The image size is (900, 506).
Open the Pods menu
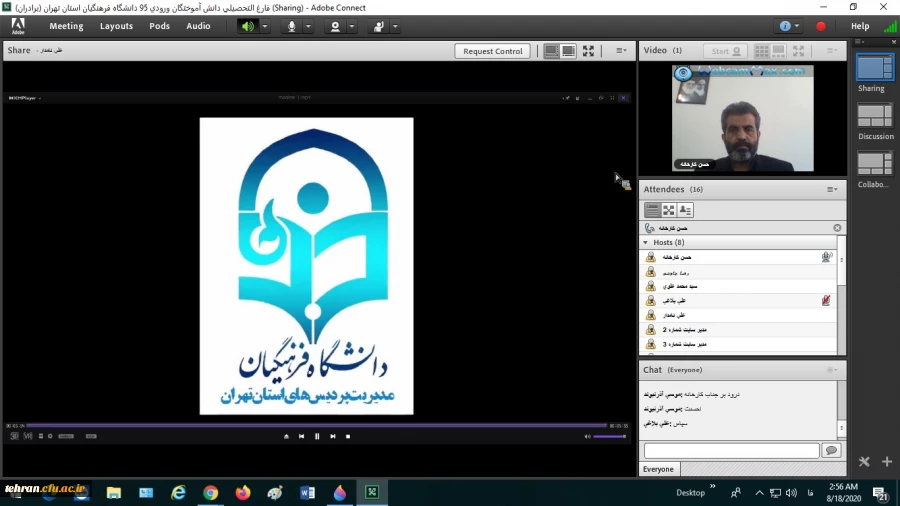(160, 26)
